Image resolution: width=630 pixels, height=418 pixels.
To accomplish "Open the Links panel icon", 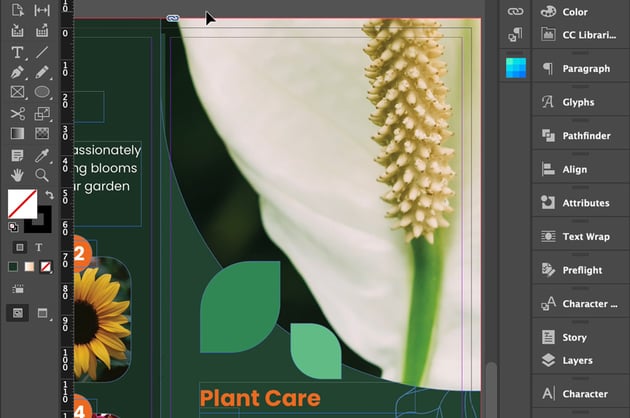I will pyautogui.click(x=515, y=12).
